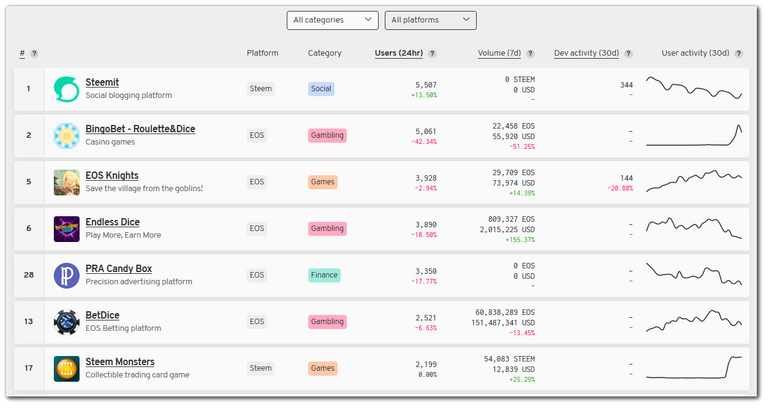Sort by Users (24hr) column
Screen dimensions: 768x408
click(399, 53)
